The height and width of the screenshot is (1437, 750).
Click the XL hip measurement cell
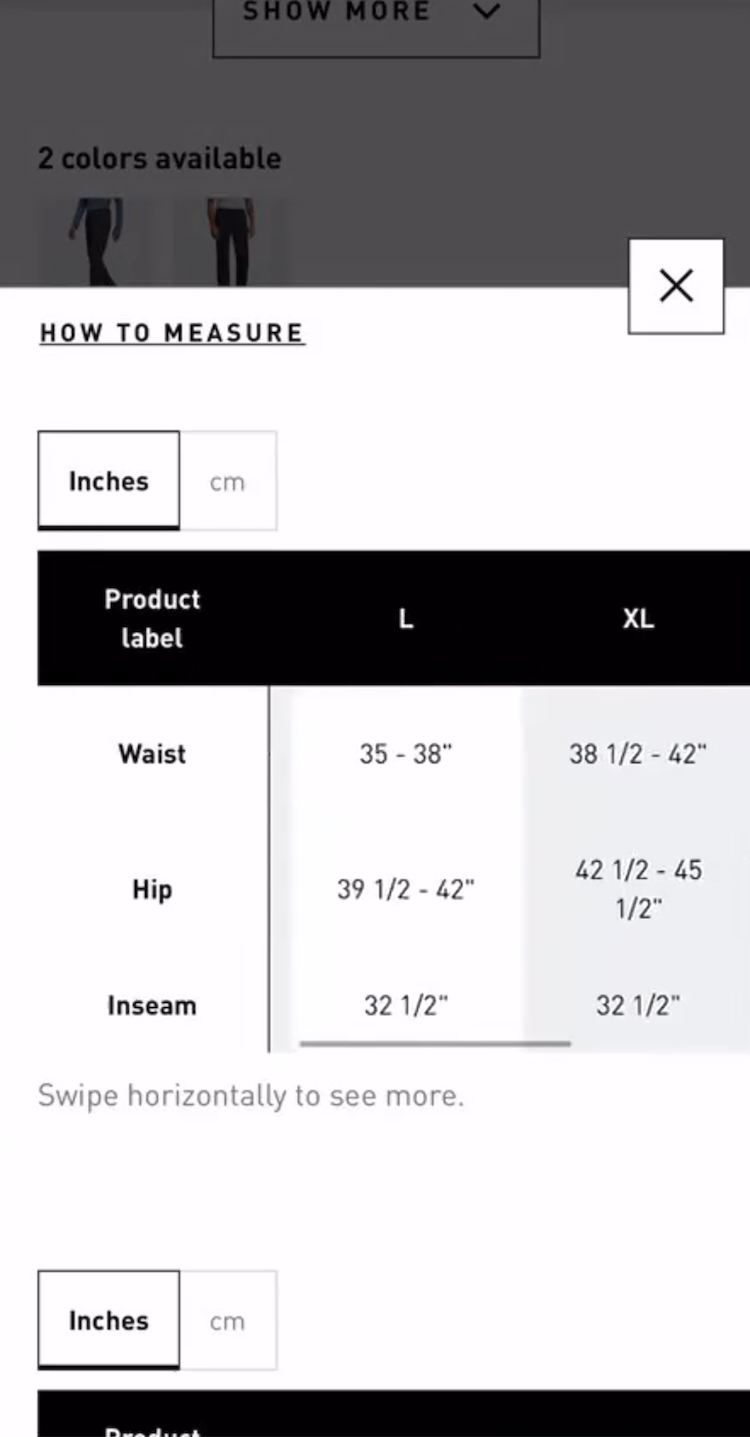tap(638, 889)
